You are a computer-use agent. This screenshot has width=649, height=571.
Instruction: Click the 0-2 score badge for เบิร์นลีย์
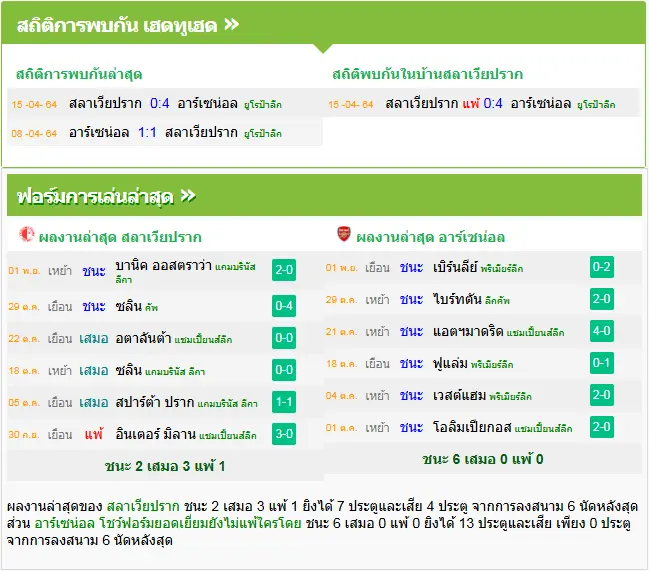tap(602, 267)
